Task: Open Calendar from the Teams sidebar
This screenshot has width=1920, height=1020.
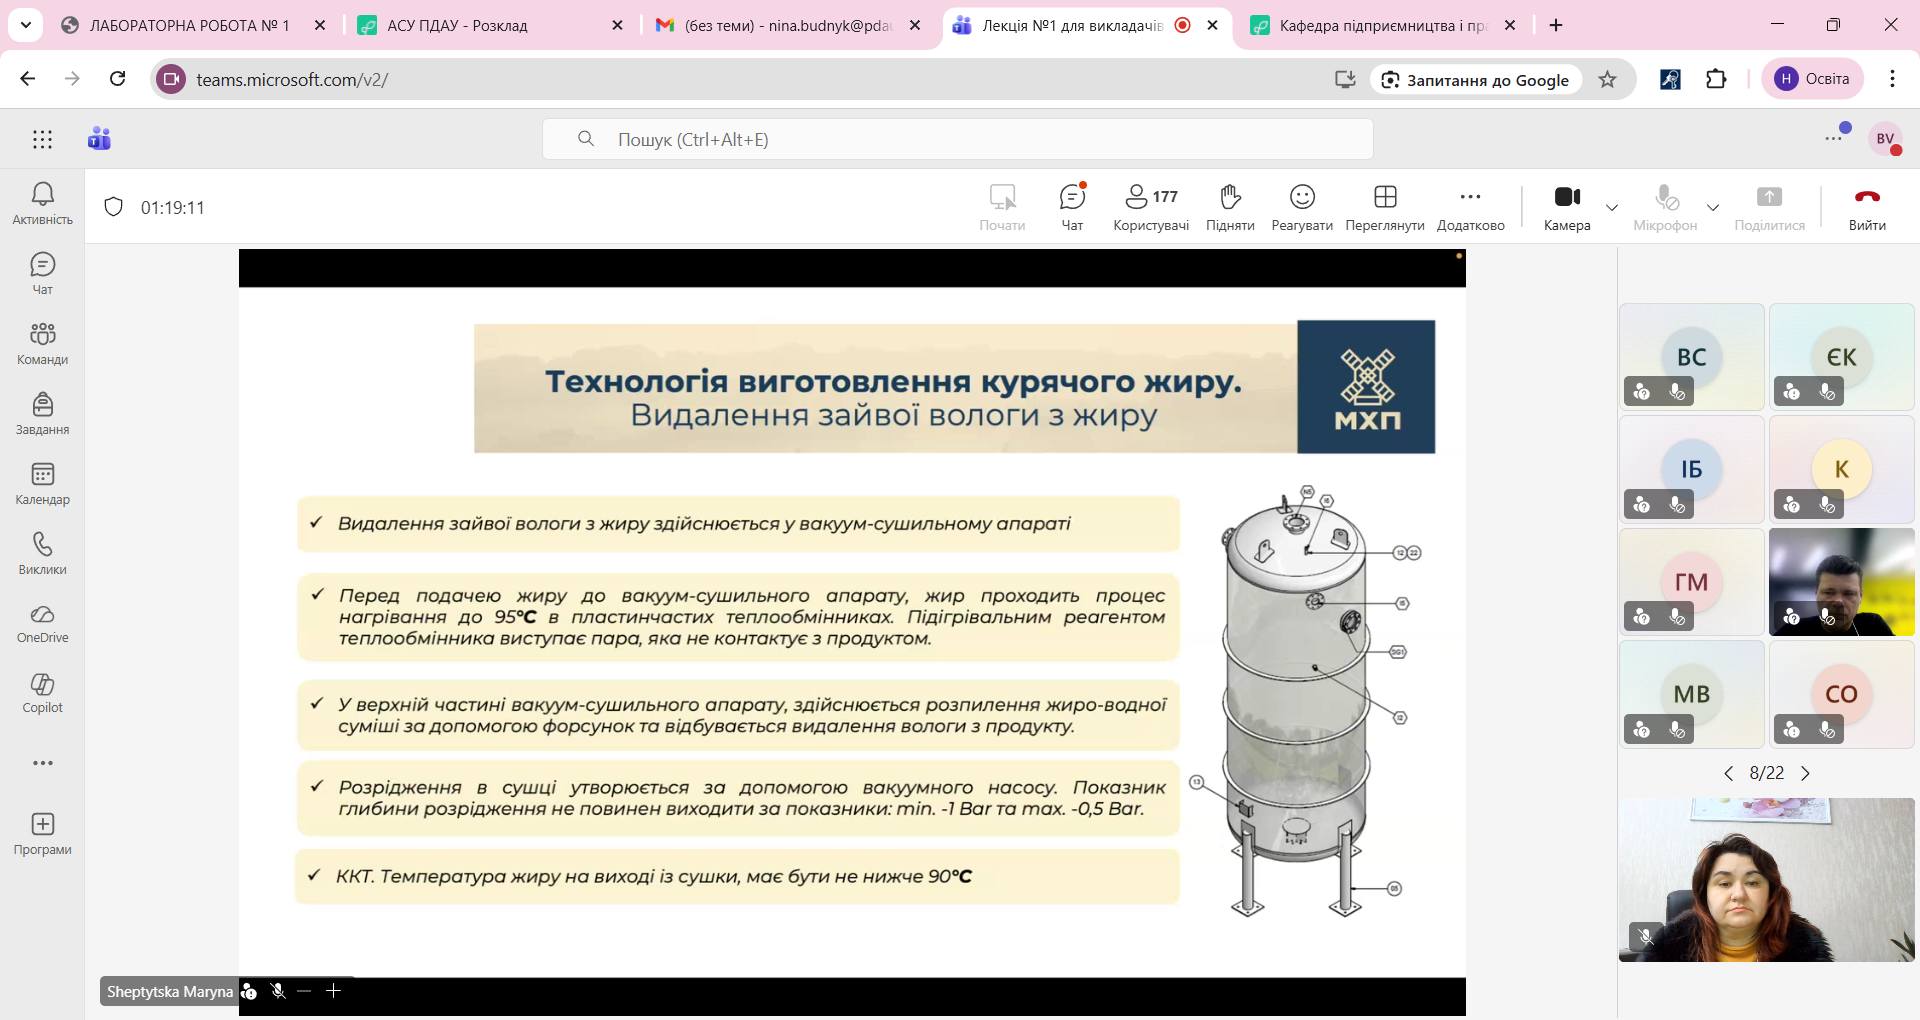Action: 42,484
